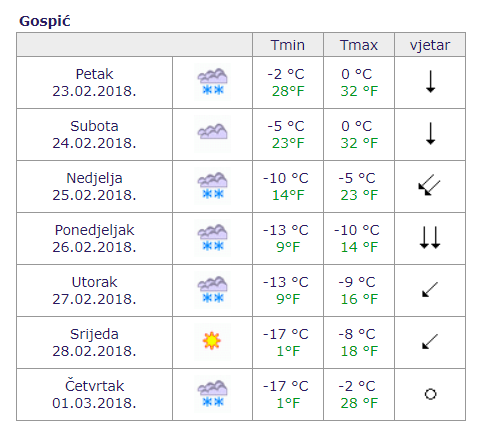Click the cloudy icon for Subota
Image resolution: width=486 pixels, height=436 pixels.
tap(212, 134)
